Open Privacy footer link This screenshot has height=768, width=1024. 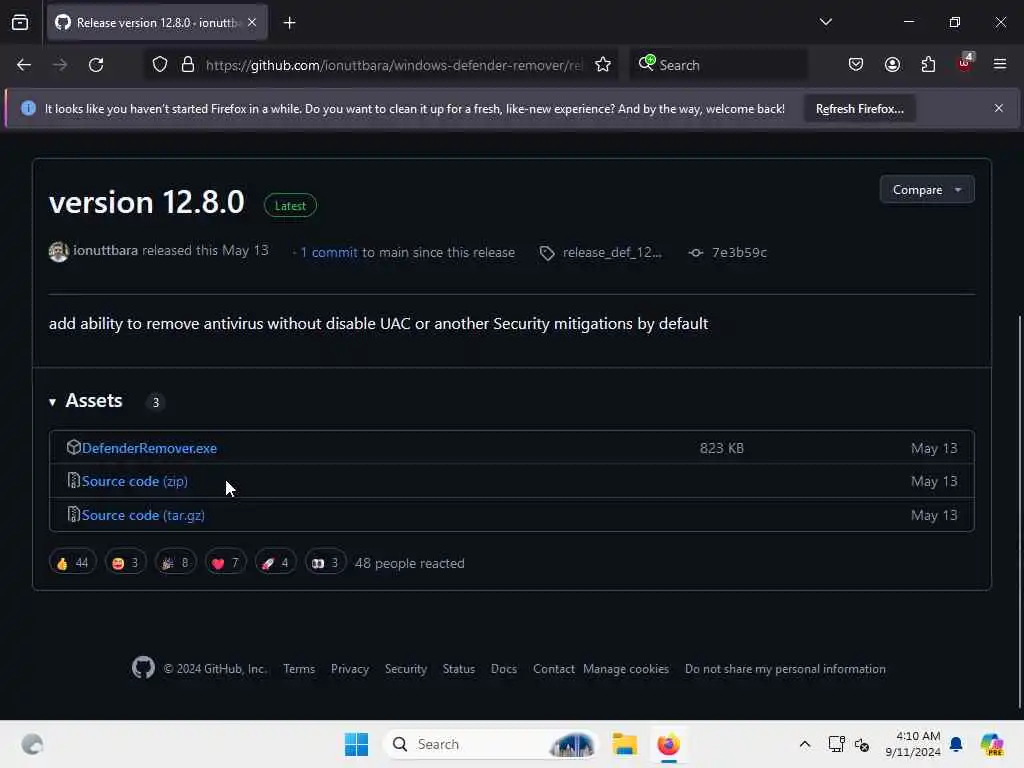[349, 669]
